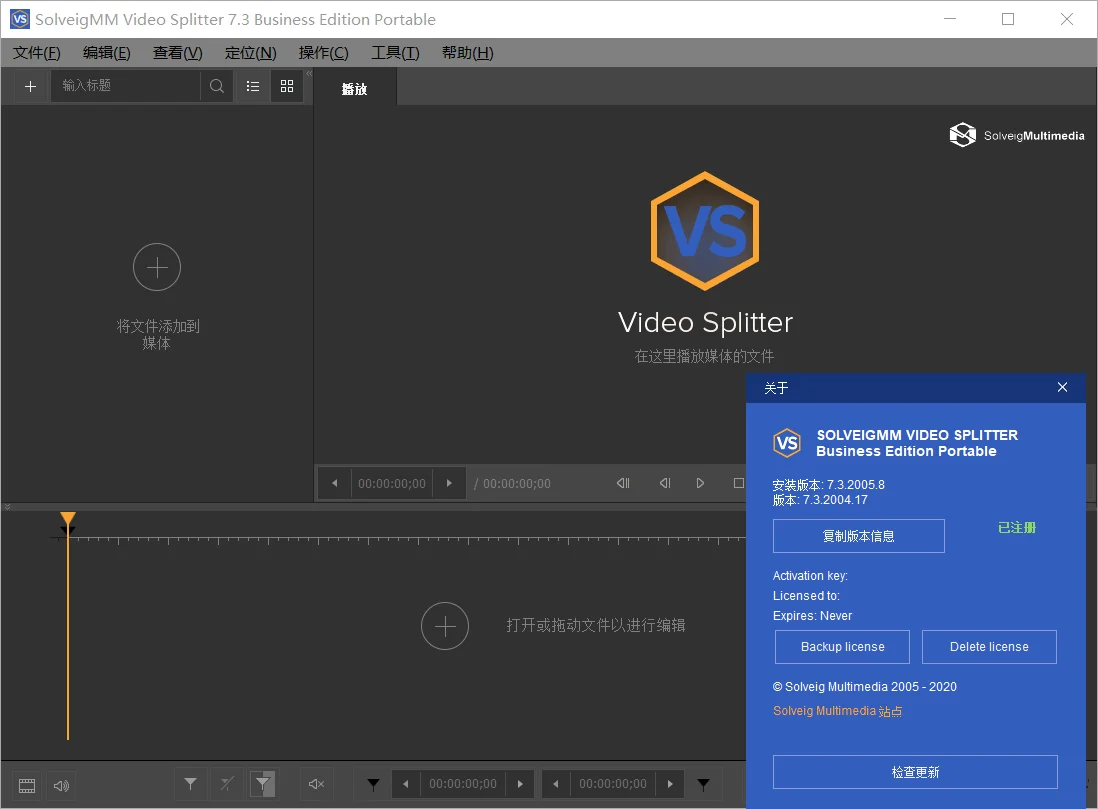Screen dimensions: 1098x809
Task: Mute audio with the crossed speaker toggle
Action: pyautogui.click(x=316, y=784)
